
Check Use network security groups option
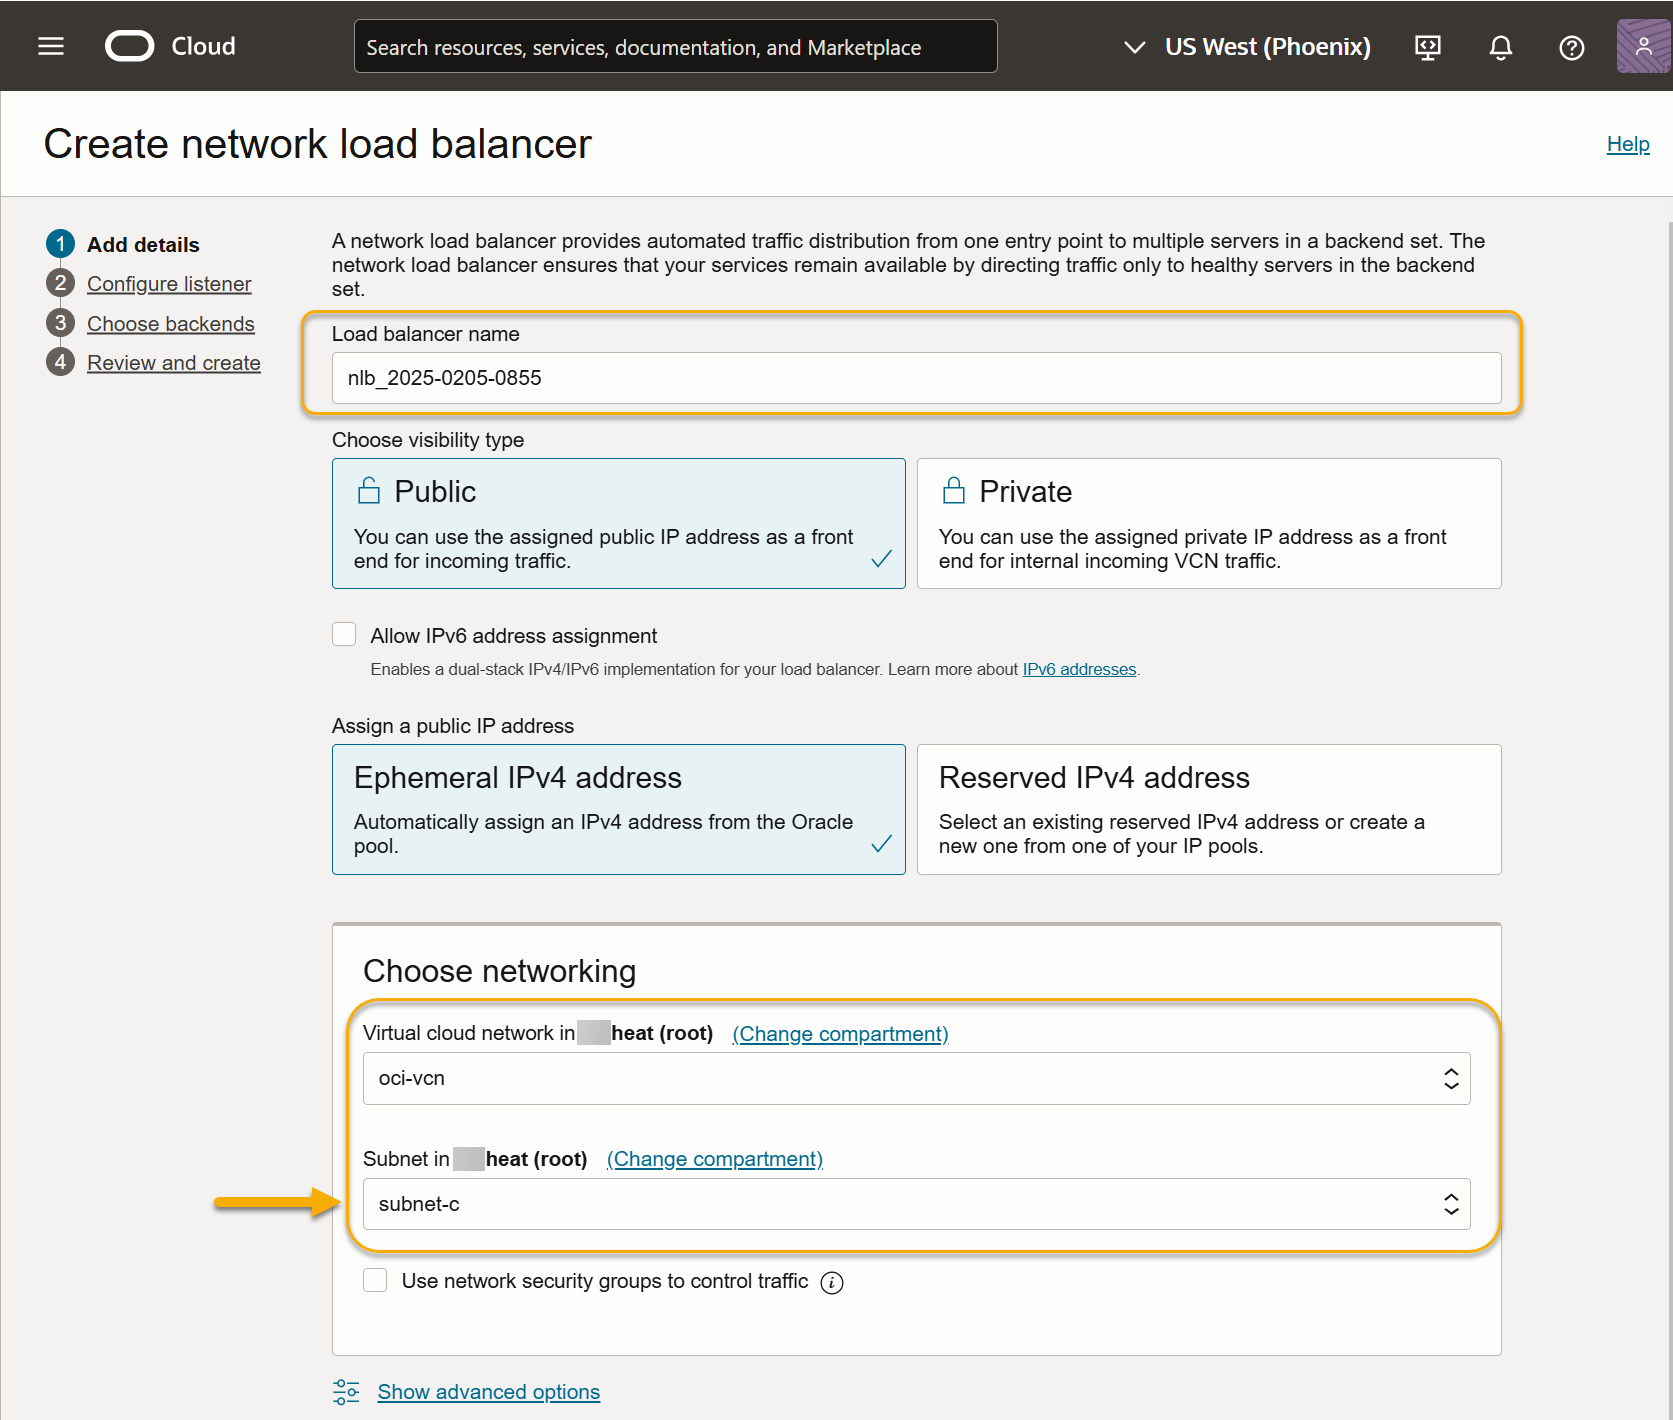(x=375, y=1281)
